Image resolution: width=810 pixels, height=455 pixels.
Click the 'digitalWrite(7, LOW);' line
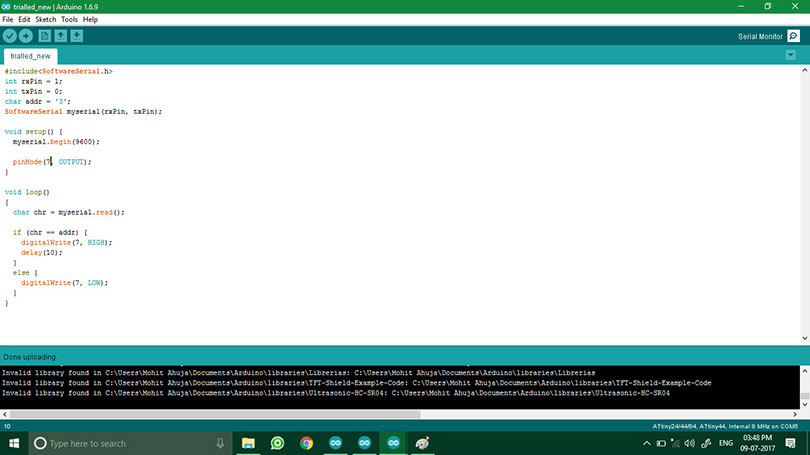pyautogui.click(x=64, y=283)
